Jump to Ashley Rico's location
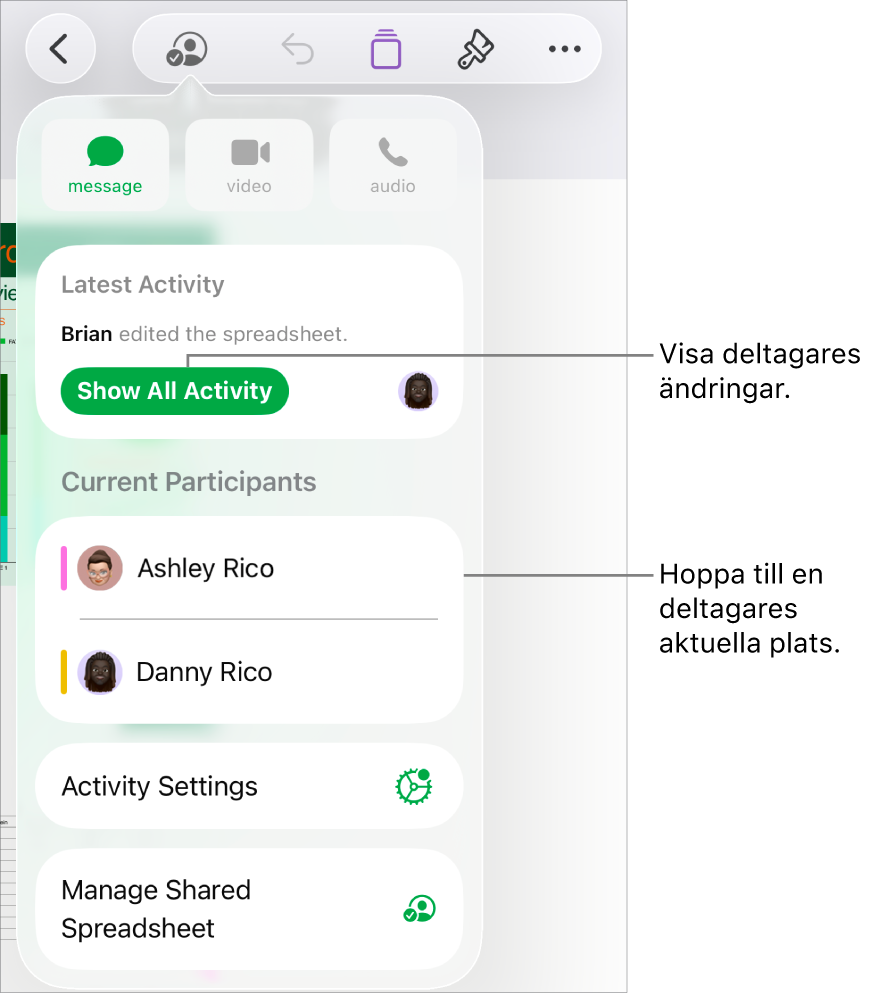This screenshot has width=880, height=995. [x=249, y=569]
